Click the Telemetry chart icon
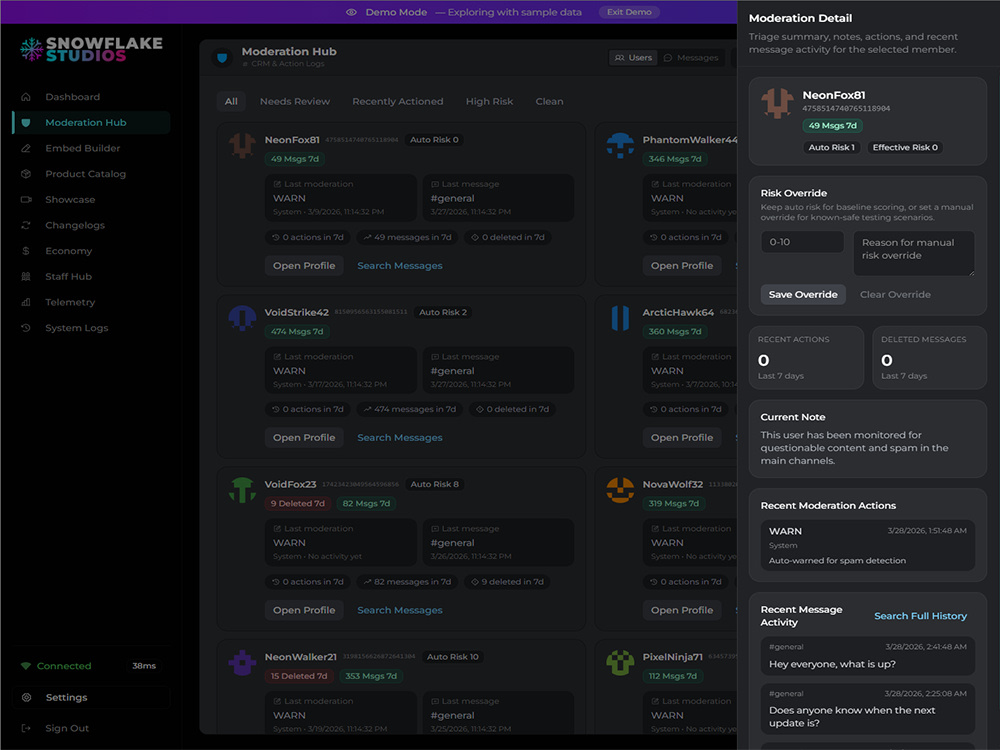1000x750 pixels. point(26,302)
